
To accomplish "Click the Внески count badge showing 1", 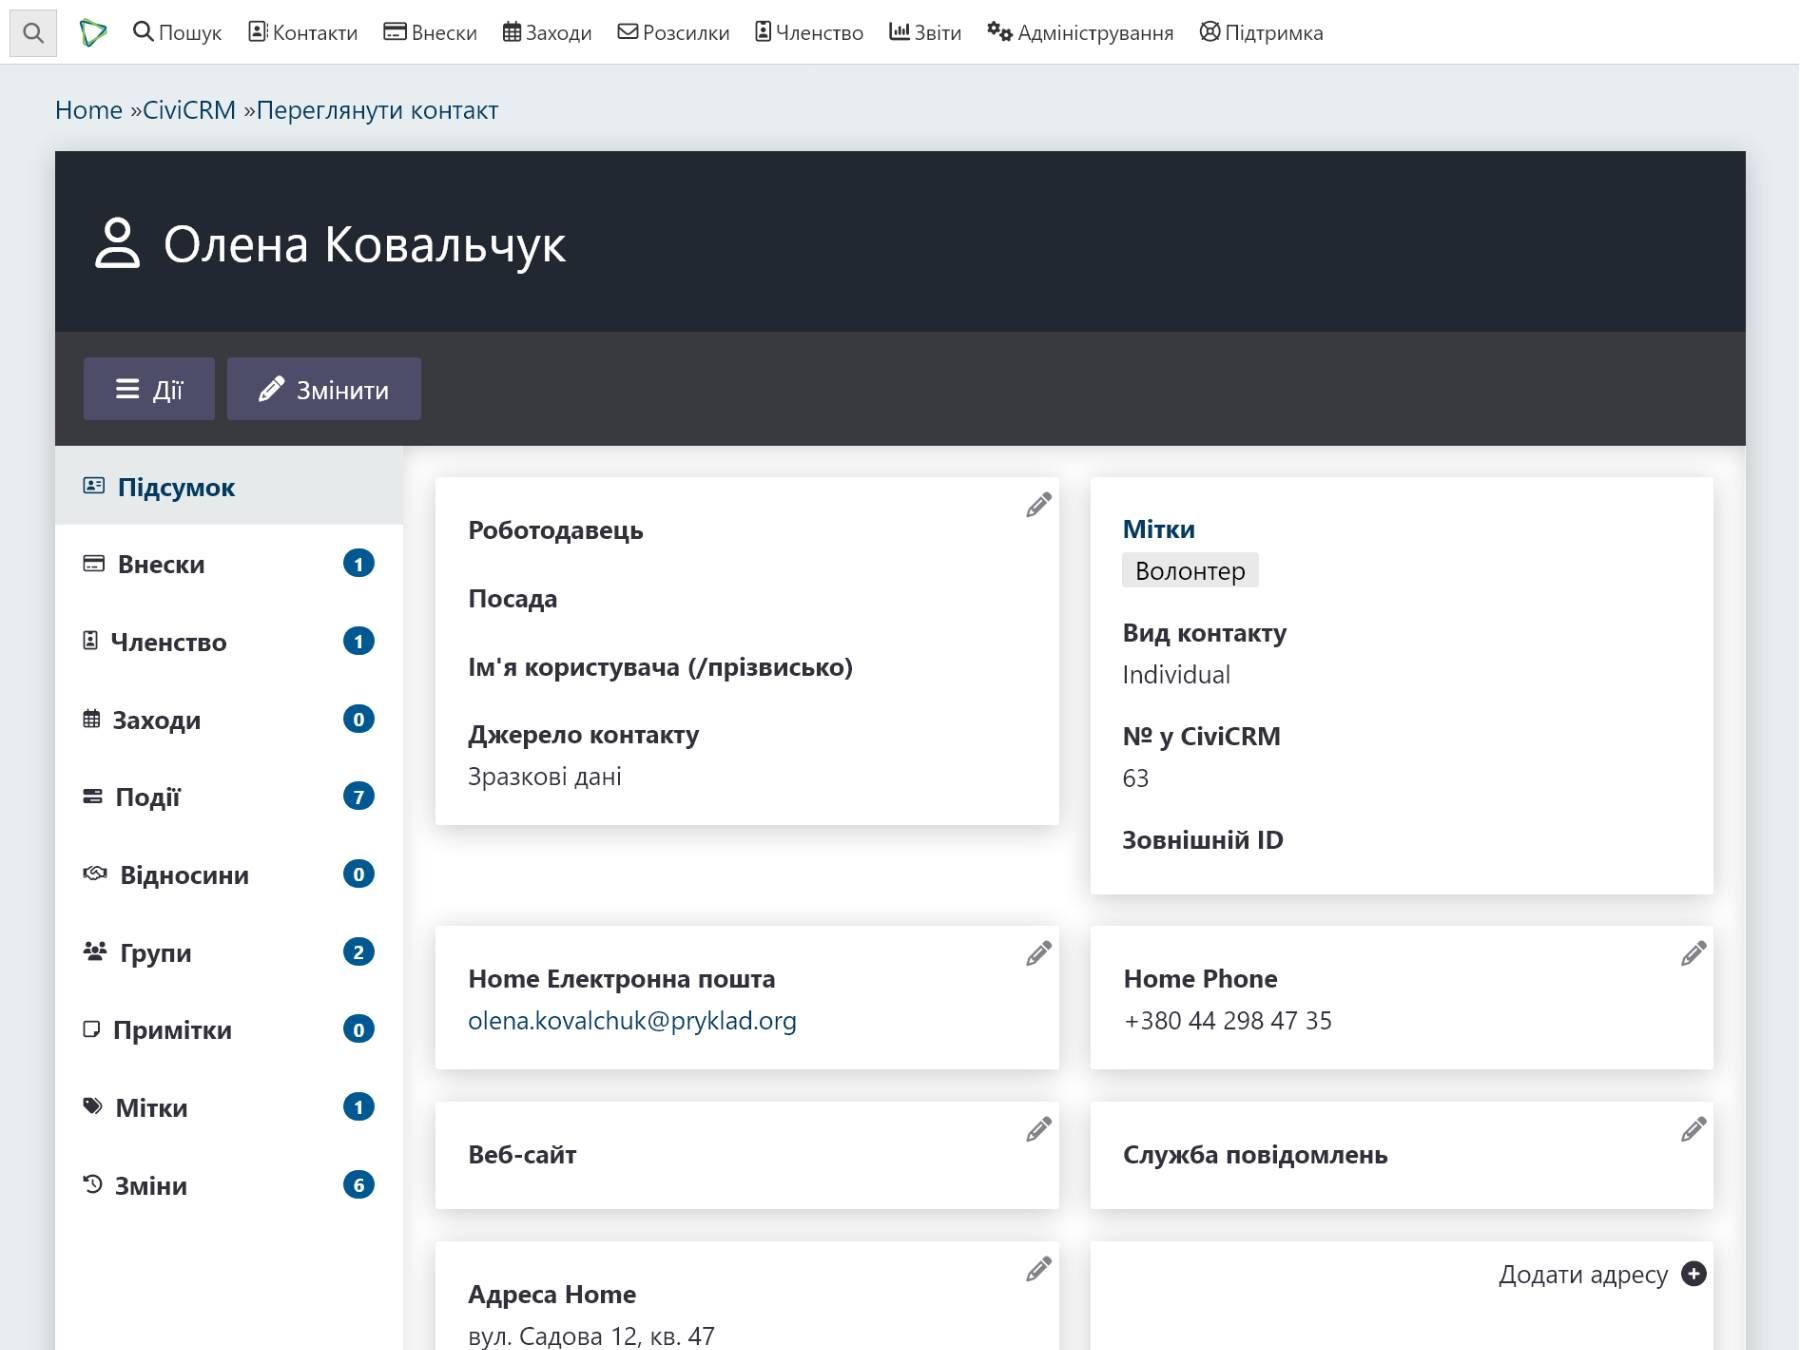I will (359, 564).
